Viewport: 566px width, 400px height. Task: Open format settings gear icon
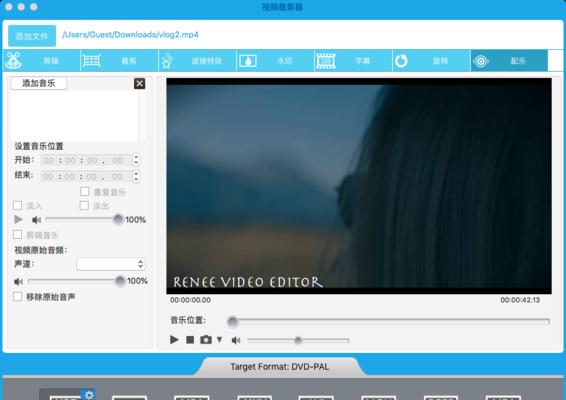coord(89,395)
